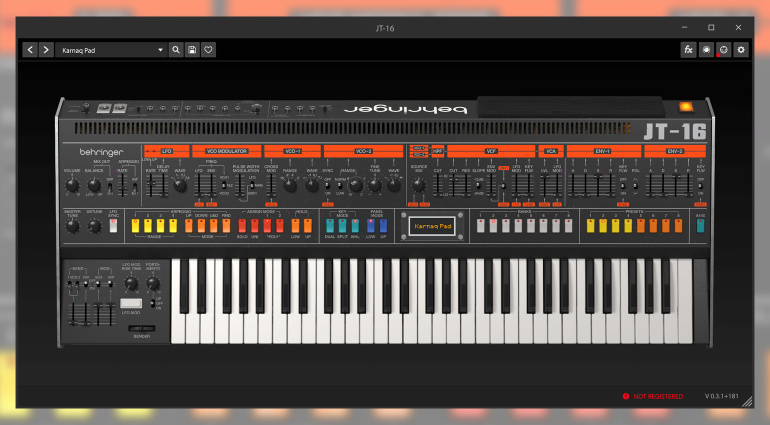Turn the SOURCE MIX knob
The height and width of the screenshot is (425, 770).
point(418,185)
